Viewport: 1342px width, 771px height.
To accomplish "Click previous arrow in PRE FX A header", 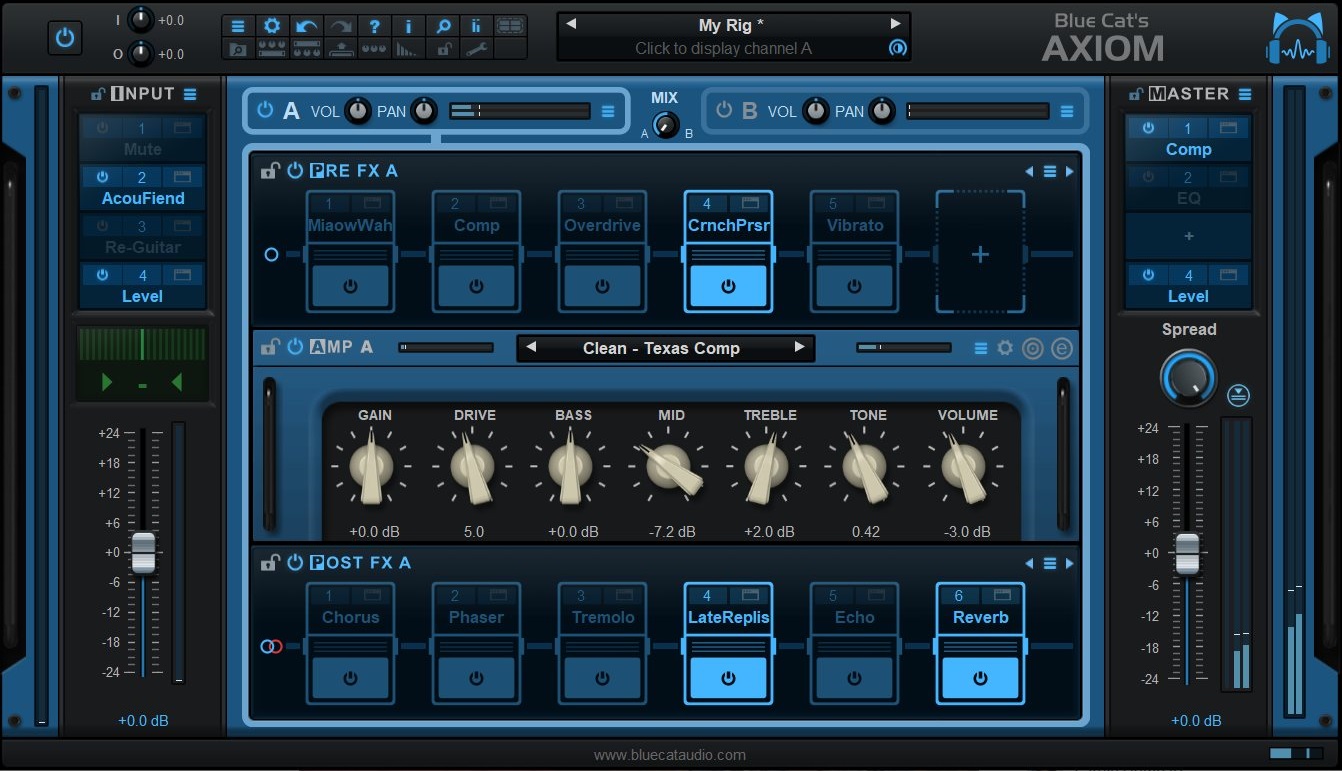I will (x=1030, y=172).
